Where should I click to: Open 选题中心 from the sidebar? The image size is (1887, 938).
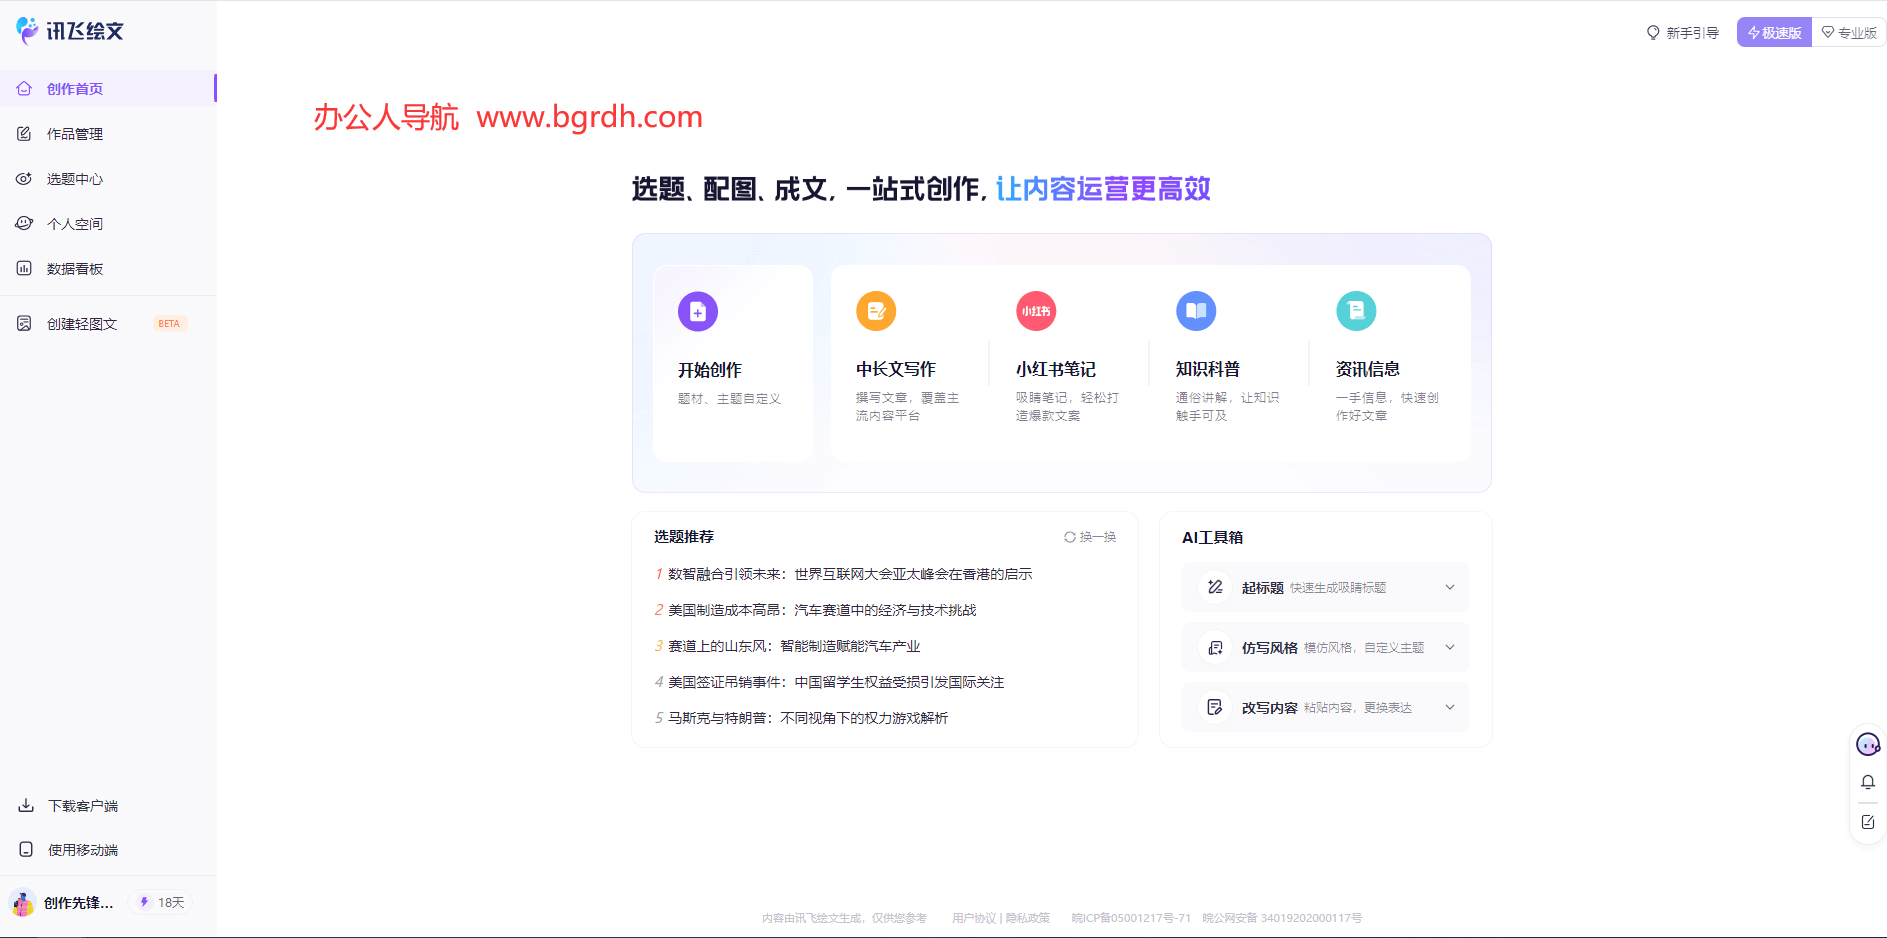73,178
